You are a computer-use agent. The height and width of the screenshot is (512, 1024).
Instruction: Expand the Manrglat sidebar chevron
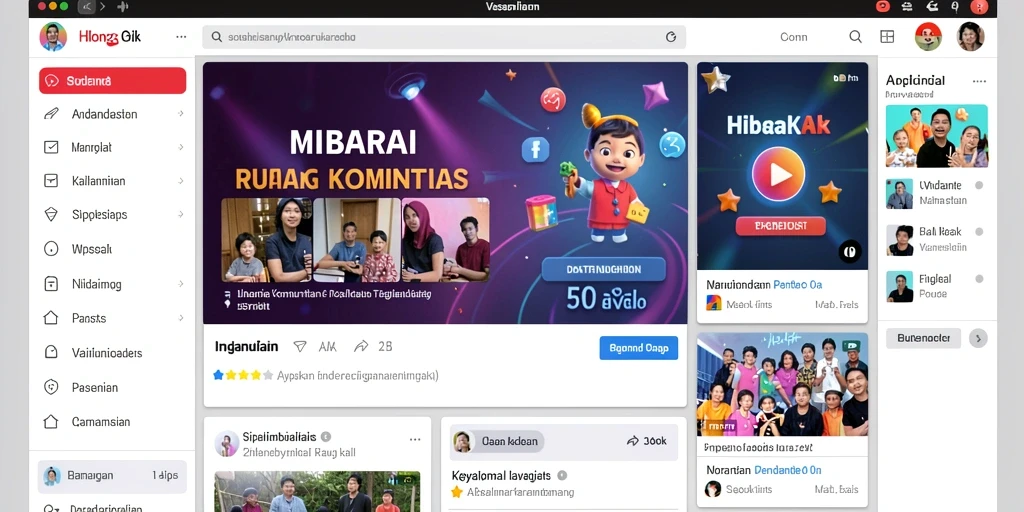[x=180, y=148]
